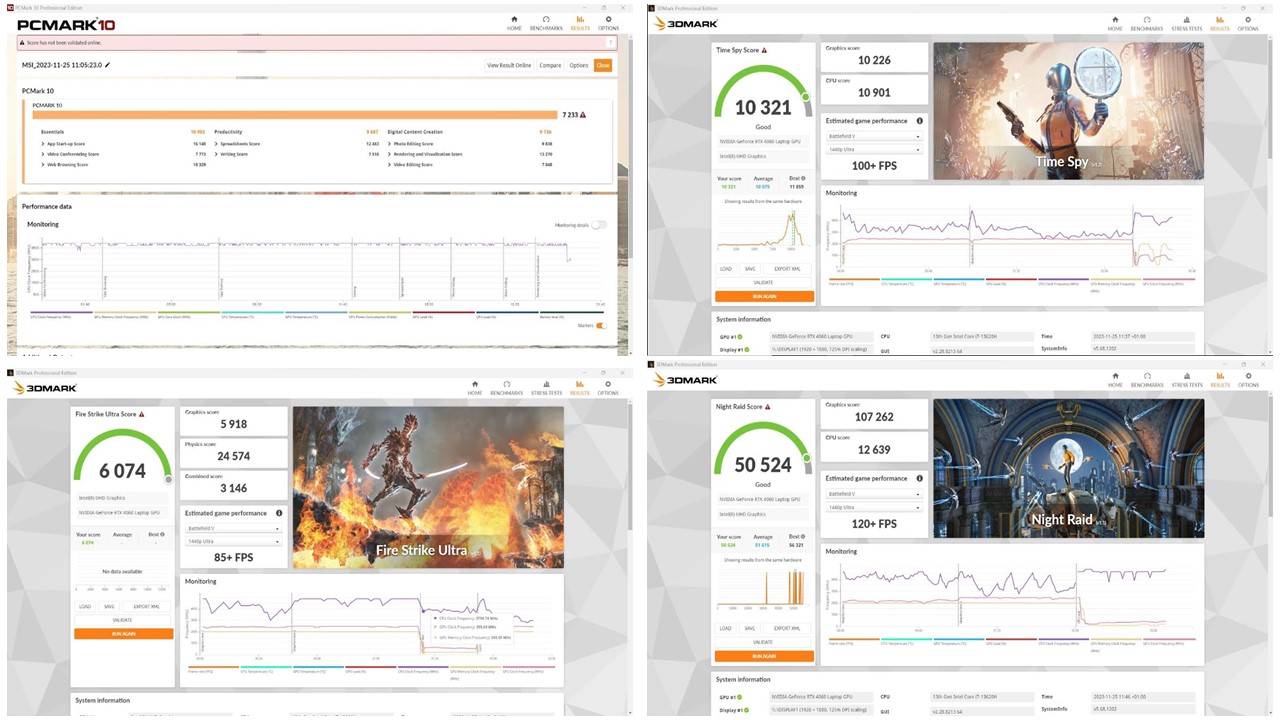
Task: Click the PCMark 10 score warning triangle
Action: coord(583,115)
